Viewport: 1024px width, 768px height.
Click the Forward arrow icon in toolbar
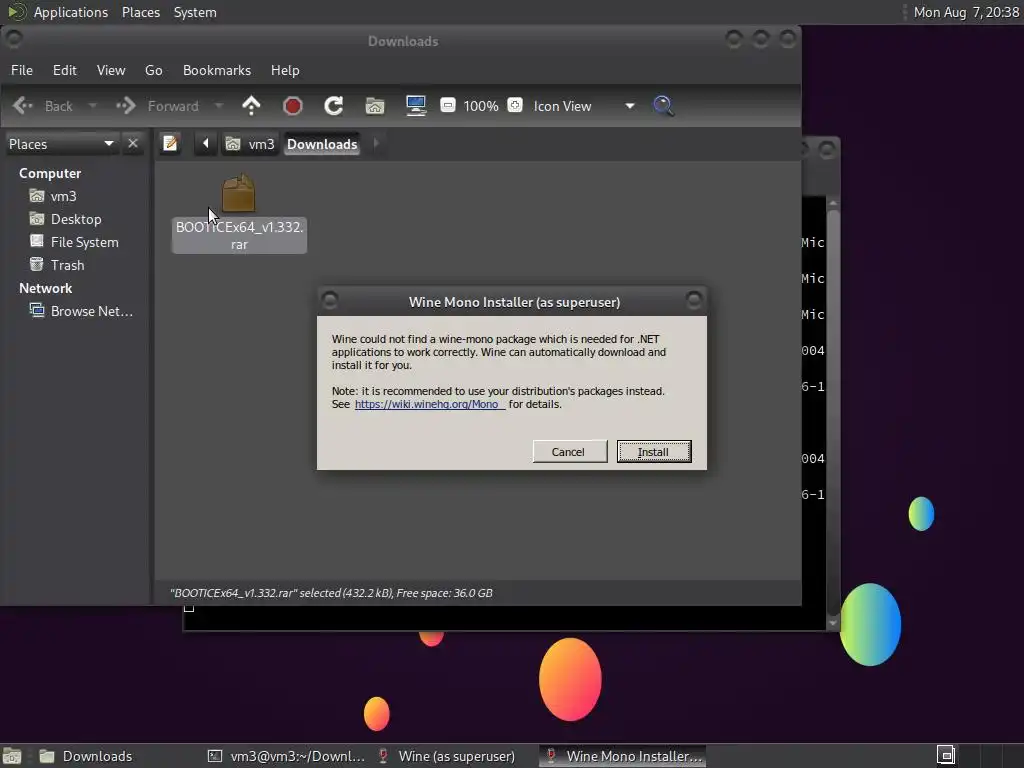pos(125,106)
